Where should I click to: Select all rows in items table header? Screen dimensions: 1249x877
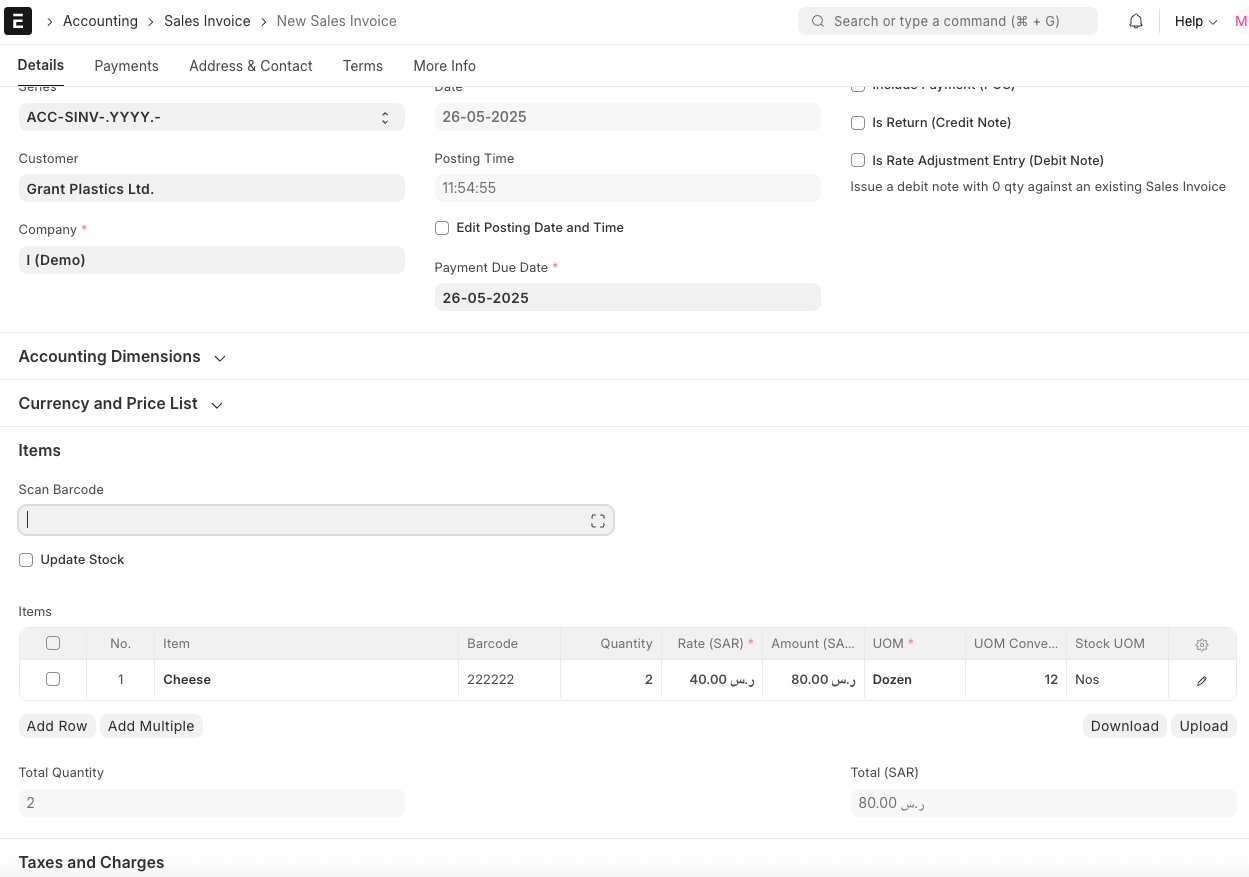click(53, 643)
